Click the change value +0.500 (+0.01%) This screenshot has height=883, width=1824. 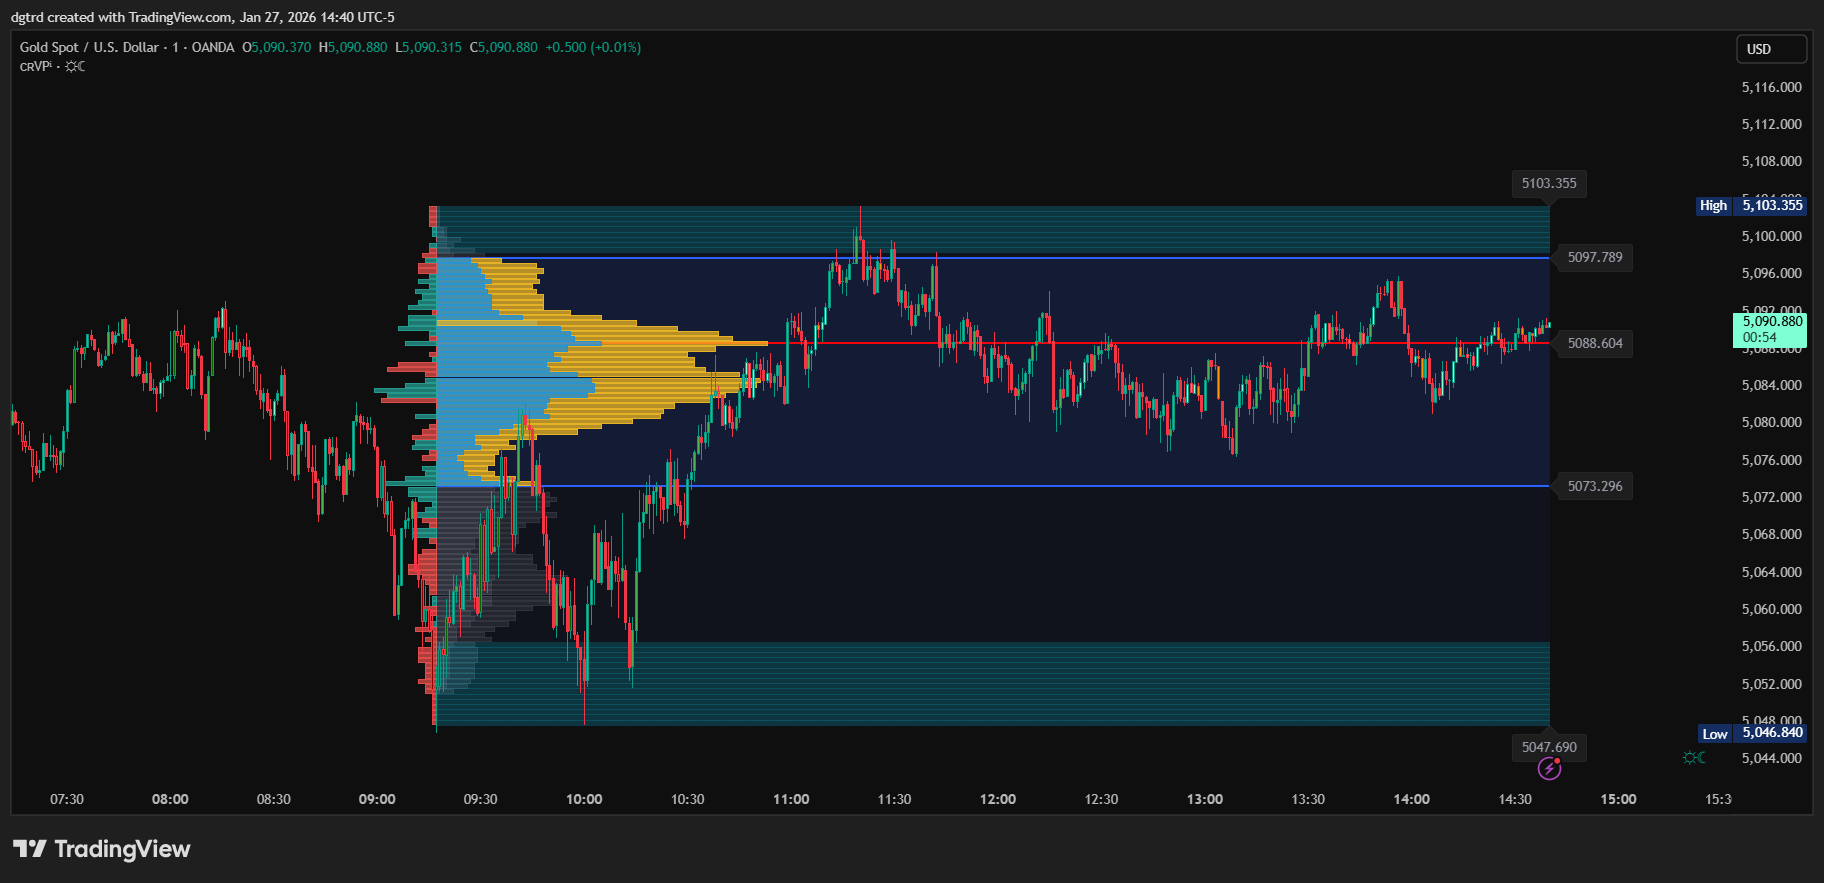coord(593,47)
